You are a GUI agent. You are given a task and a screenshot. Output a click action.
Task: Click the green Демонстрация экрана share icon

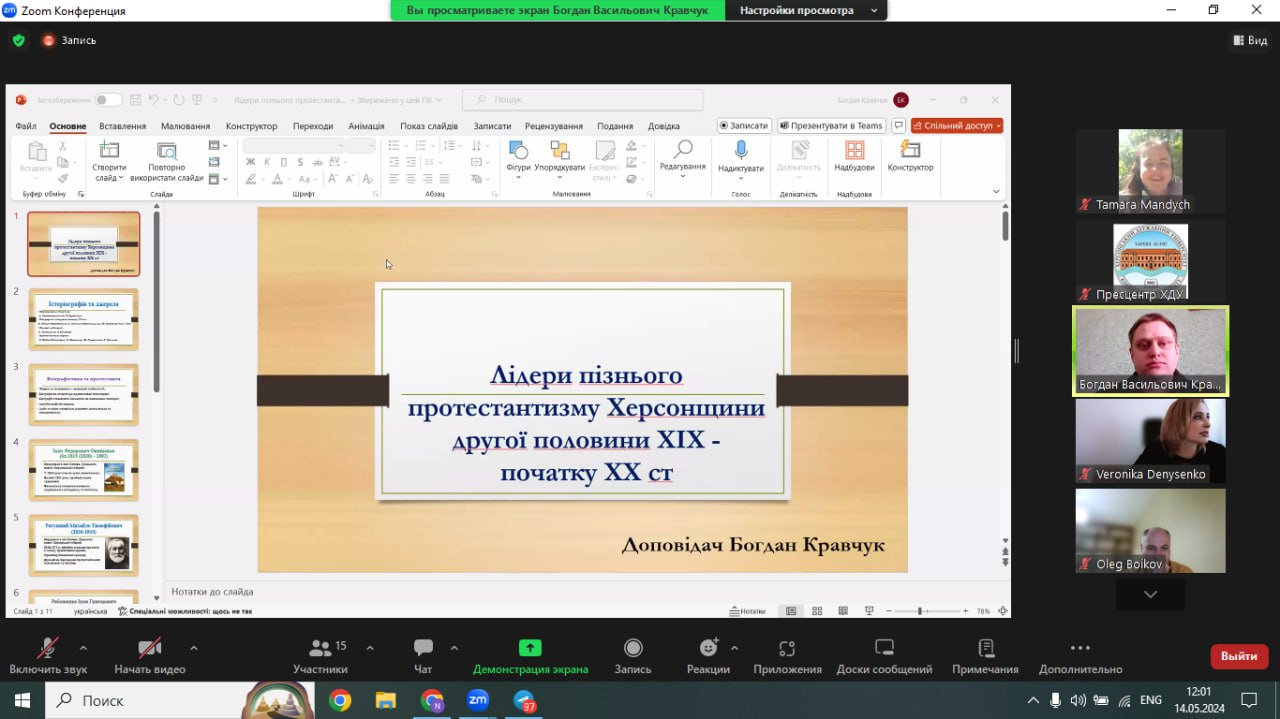[530, 648]
